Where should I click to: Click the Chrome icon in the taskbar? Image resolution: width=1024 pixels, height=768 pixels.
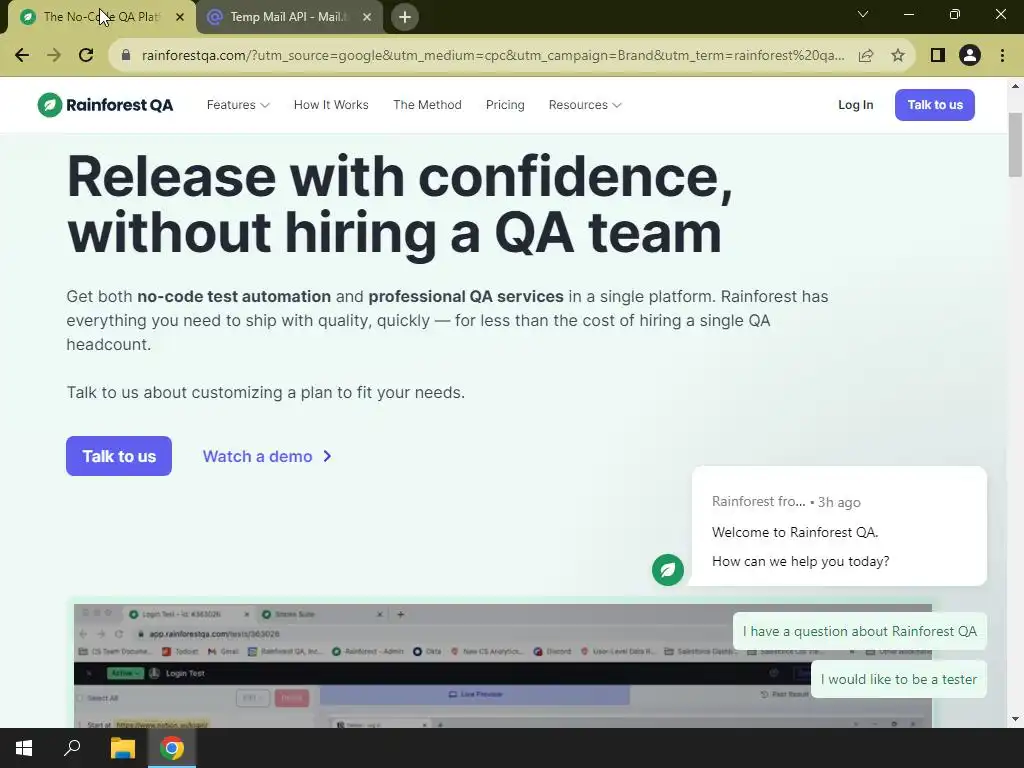click(172, 748)
